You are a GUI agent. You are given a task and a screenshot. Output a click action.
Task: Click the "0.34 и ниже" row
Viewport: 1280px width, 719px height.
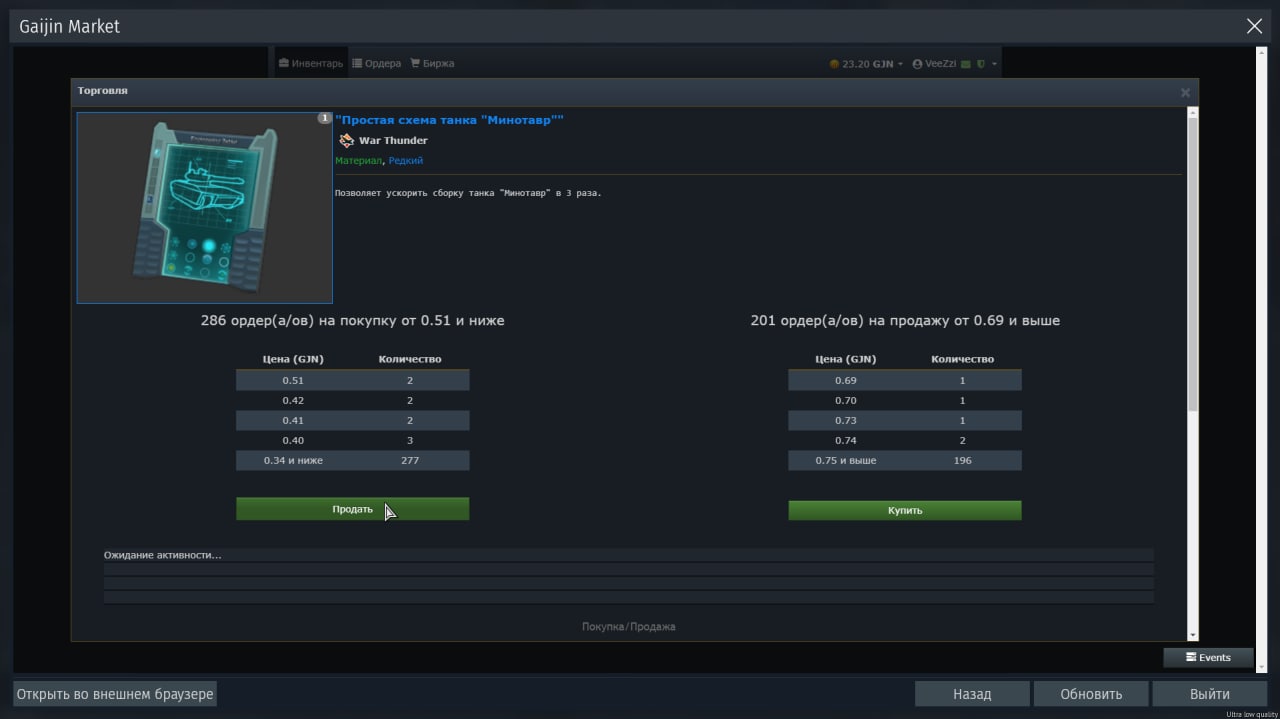pyautogui.click(x=352, y=460)
